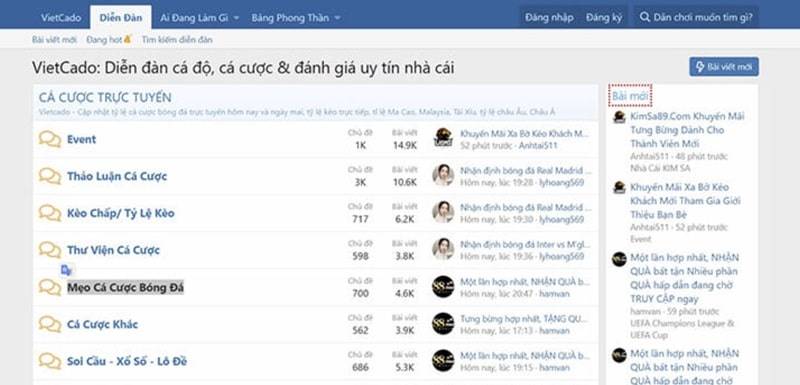Open the Ai Đang Làm Gì menu

pos(194,17)
